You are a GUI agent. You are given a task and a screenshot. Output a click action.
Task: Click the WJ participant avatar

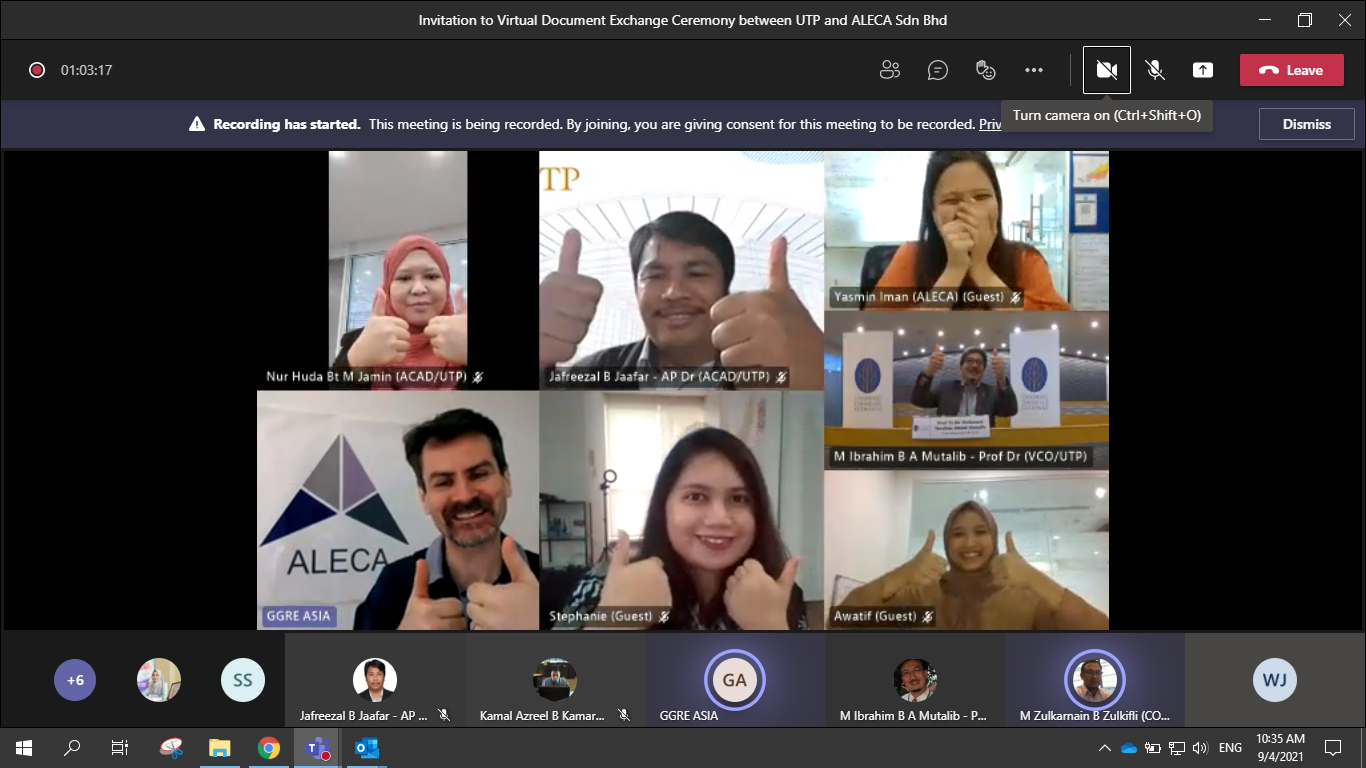(x=1274, y=680)
